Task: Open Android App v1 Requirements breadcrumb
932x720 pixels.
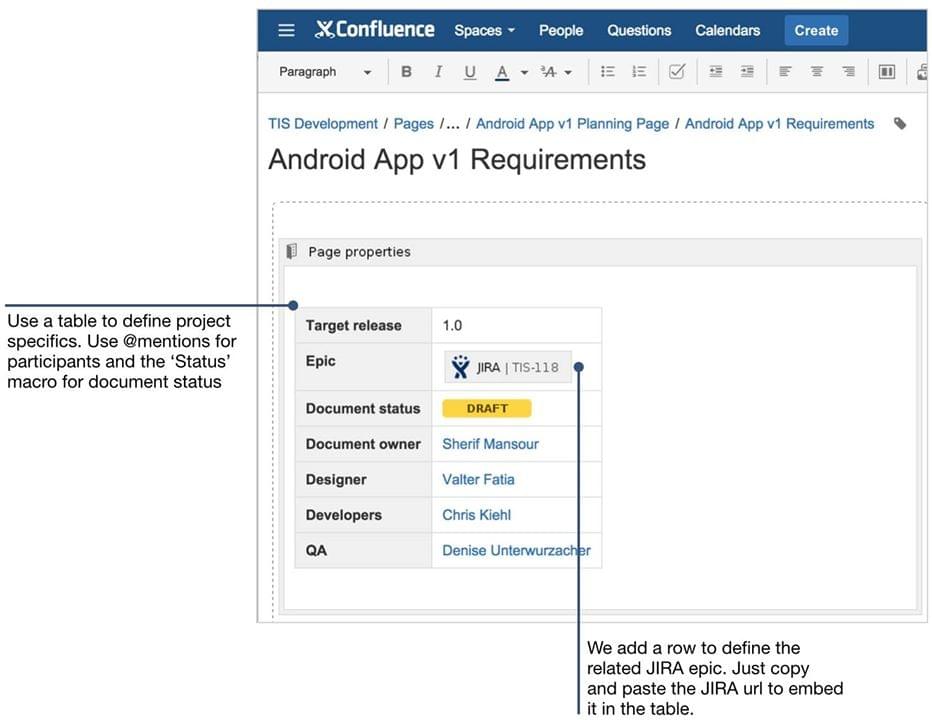Action: coord(779,124)
